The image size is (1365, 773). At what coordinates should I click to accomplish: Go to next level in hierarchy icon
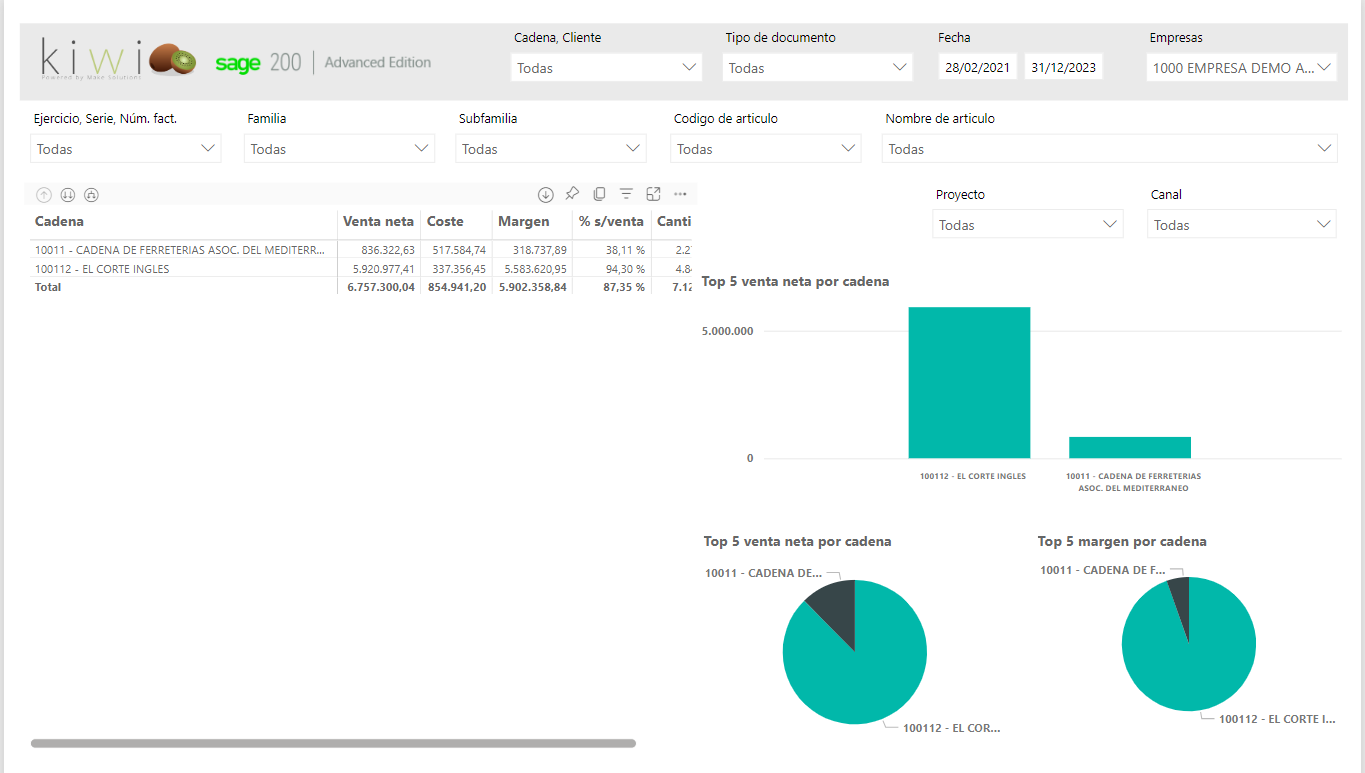[x=68, y=195]
